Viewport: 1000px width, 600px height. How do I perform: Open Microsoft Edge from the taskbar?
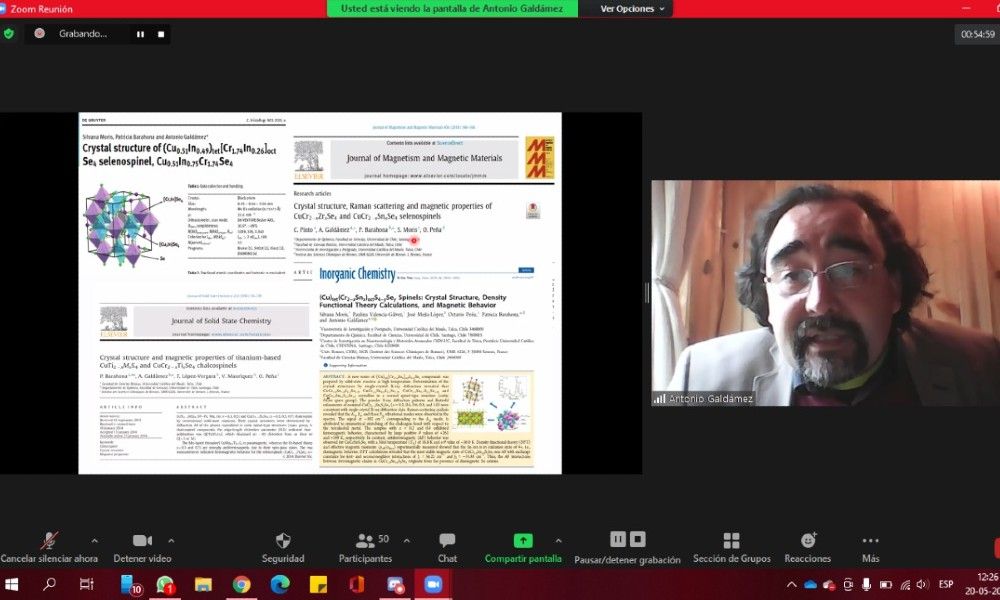pyautogui.click(x=280, y=584)
